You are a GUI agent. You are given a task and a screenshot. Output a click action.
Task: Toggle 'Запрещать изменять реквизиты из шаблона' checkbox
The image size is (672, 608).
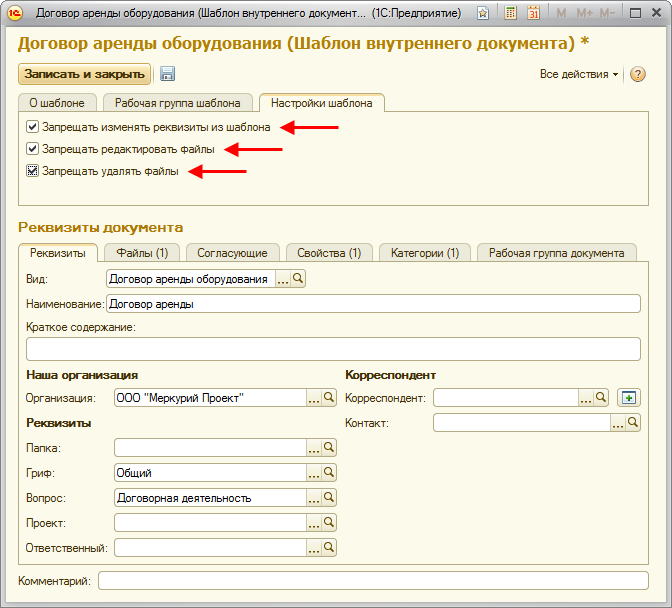(33, 127)
